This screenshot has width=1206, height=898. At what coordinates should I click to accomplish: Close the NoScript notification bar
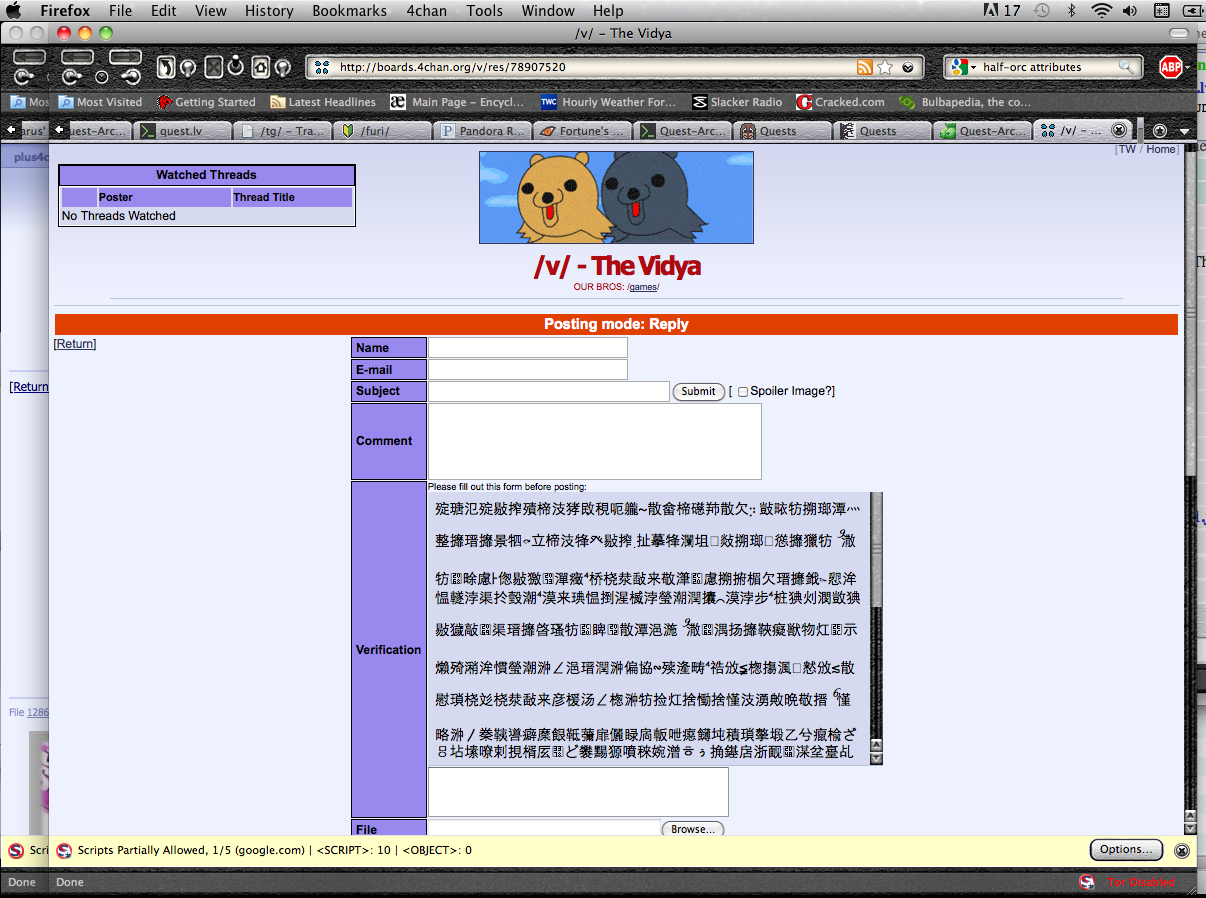click(1181, 850)
